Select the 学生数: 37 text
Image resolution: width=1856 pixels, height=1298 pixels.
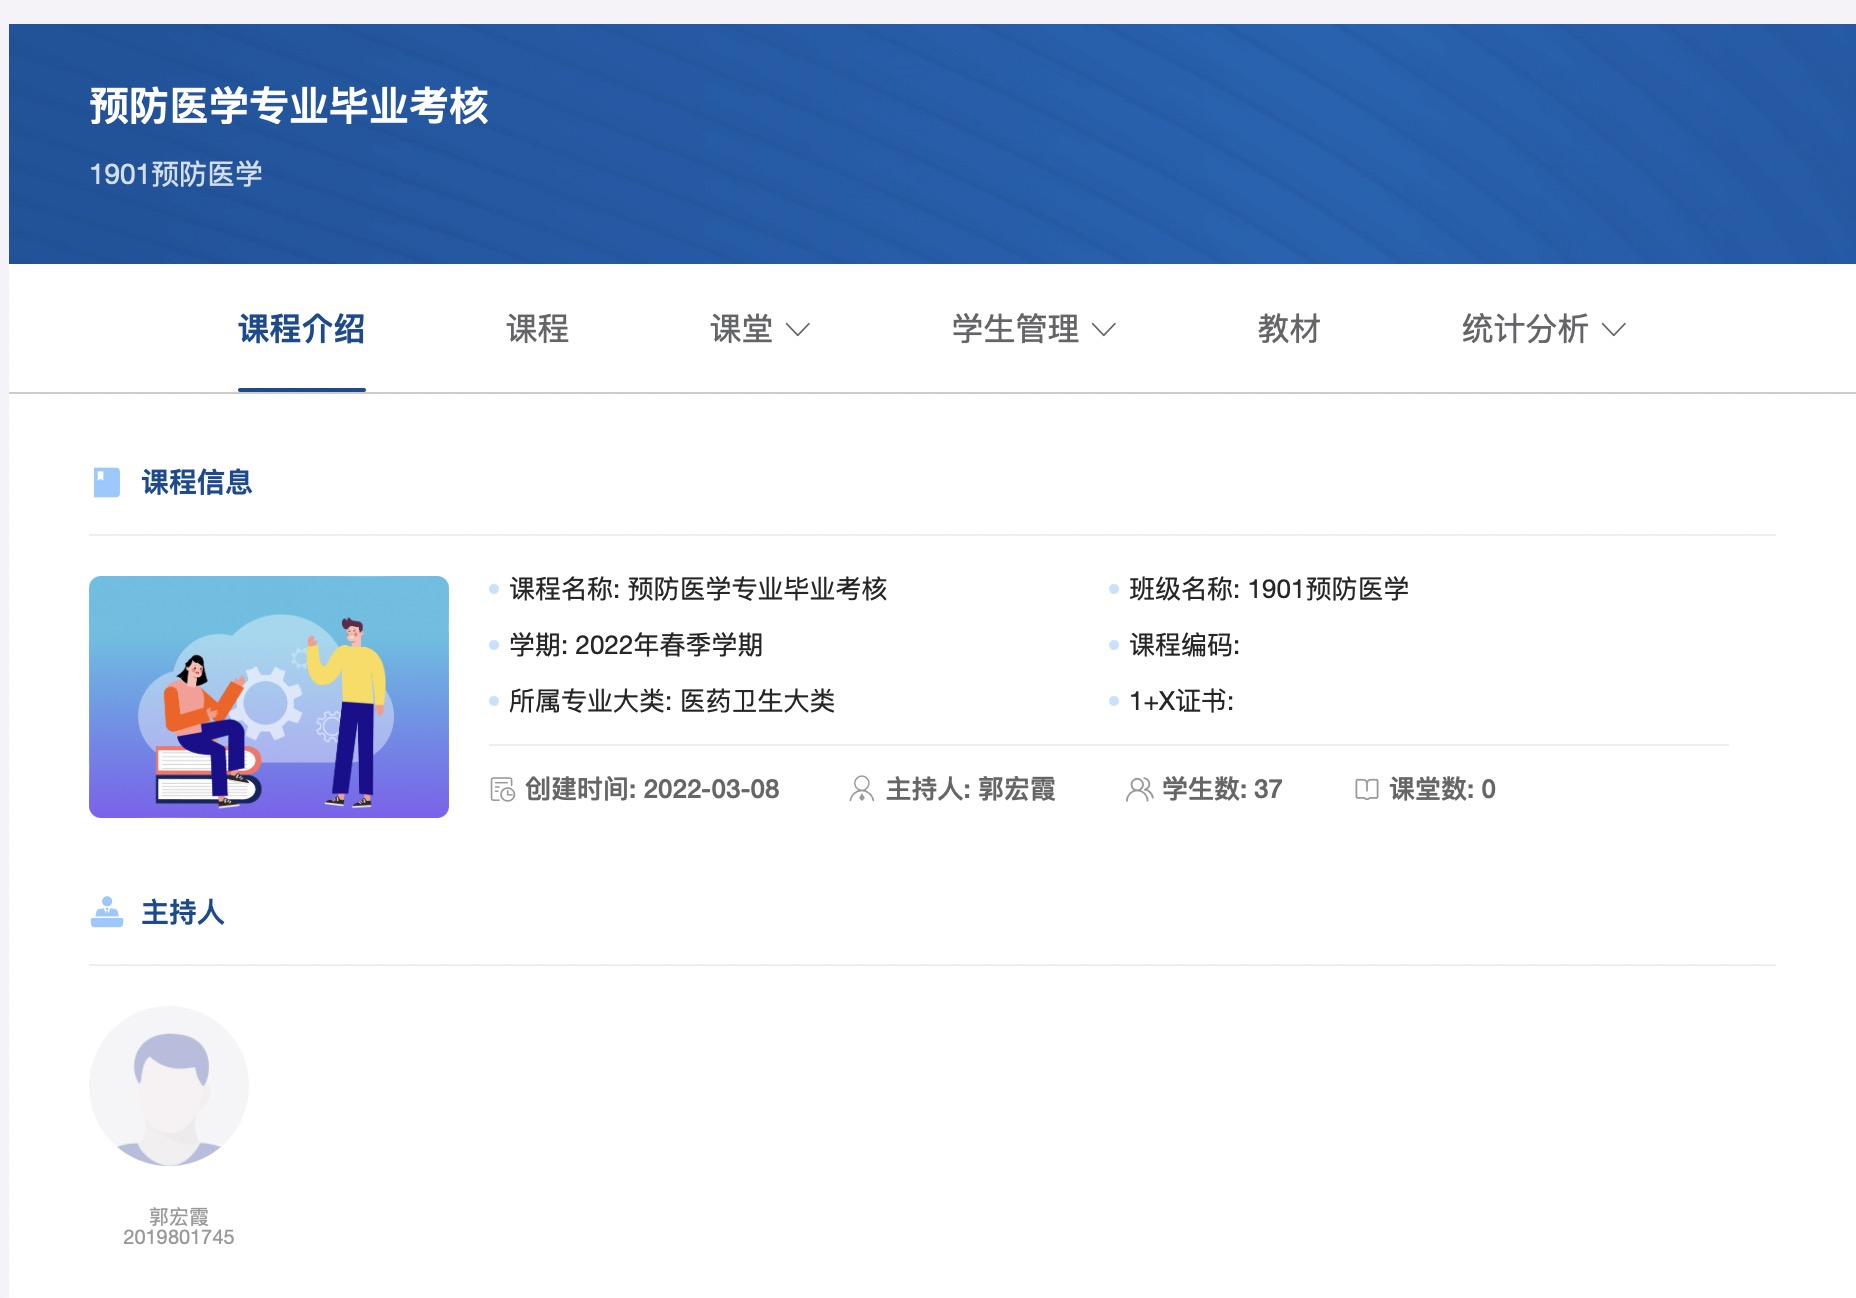click(1221, 789)
